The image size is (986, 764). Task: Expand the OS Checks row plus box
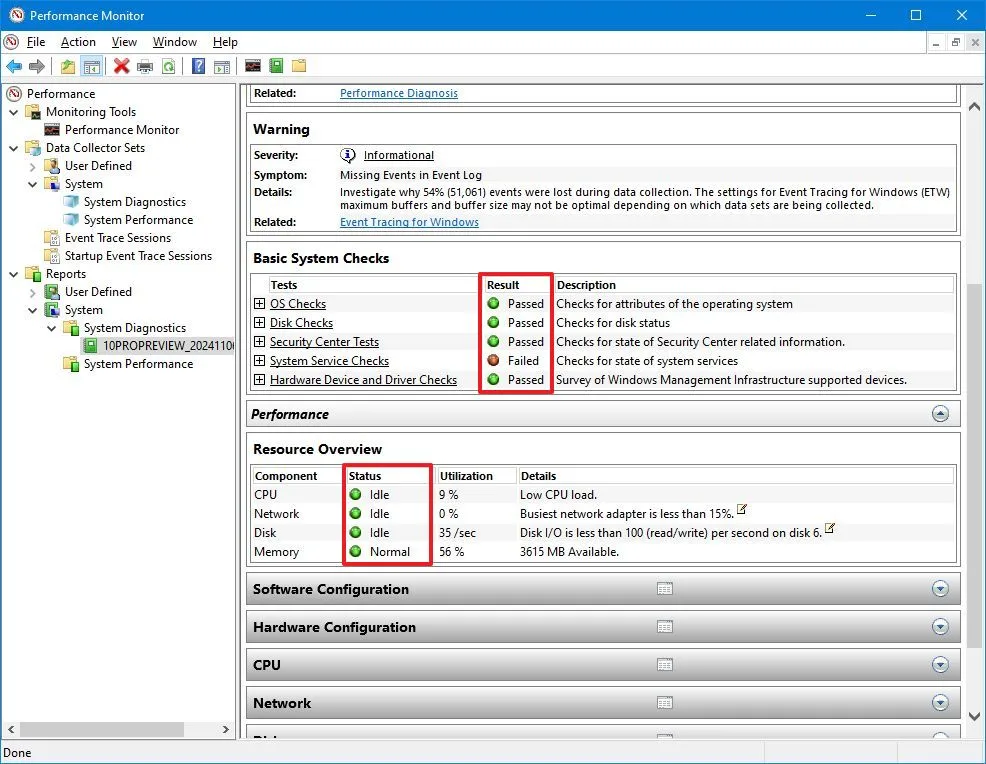[259, 304]
